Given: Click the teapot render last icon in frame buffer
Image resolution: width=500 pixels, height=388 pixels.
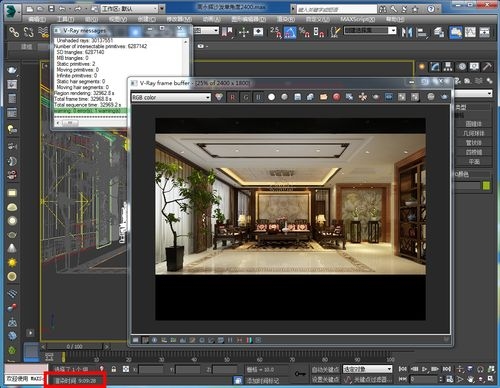Looking at the screenshot, I should [x=444, y=97].
